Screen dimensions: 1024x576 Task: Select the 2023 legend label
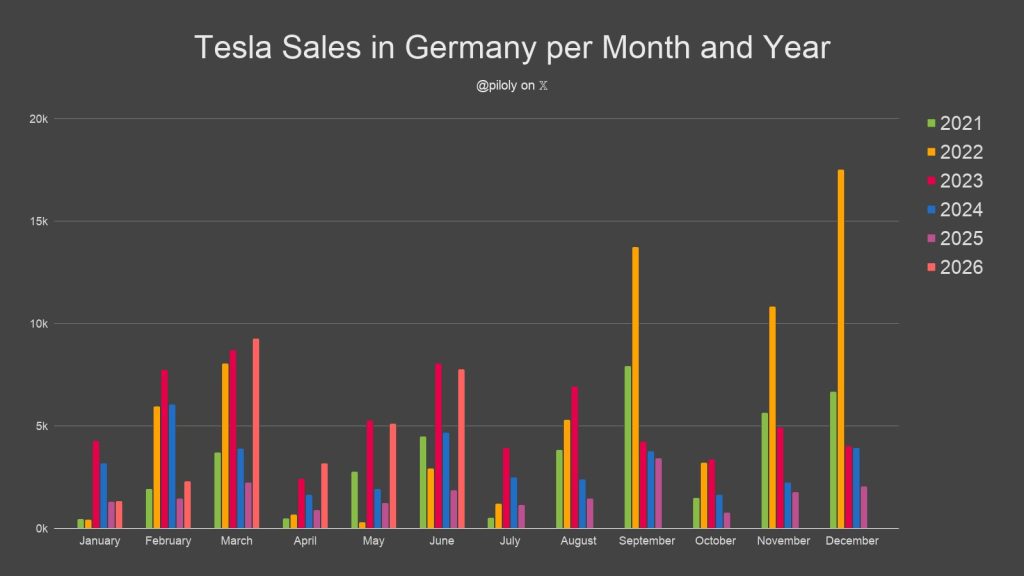click(961, 181)
